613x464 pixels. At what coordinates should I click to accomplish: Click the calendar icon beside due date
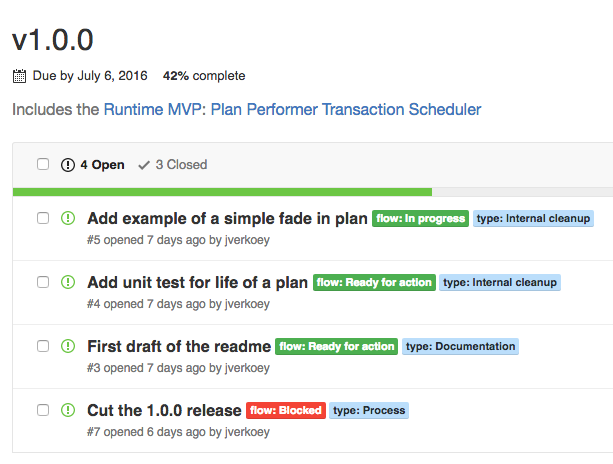coord(19,76)
